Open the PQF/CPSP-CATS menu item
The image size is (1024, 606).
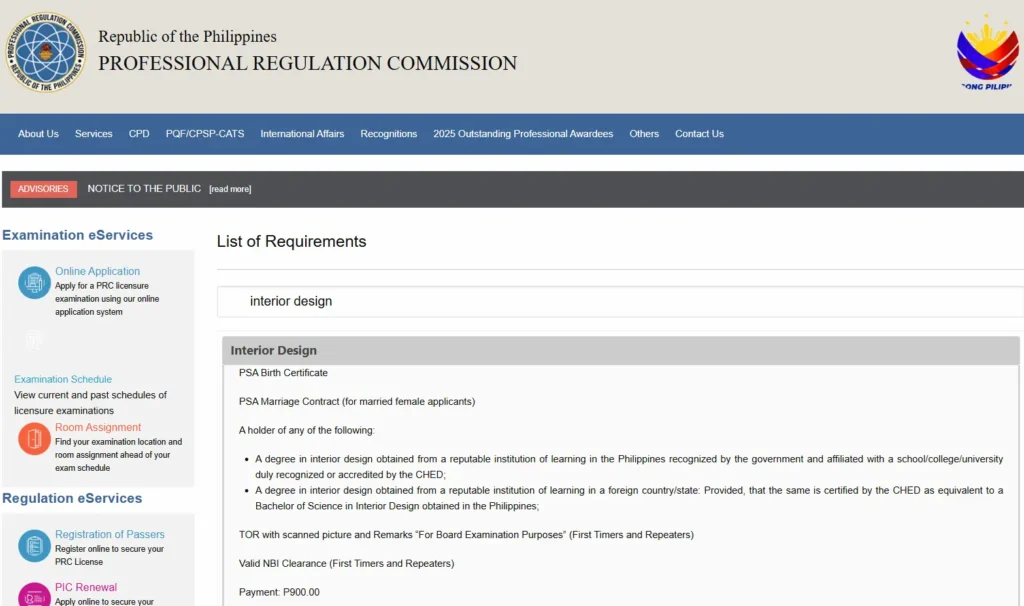205,134
